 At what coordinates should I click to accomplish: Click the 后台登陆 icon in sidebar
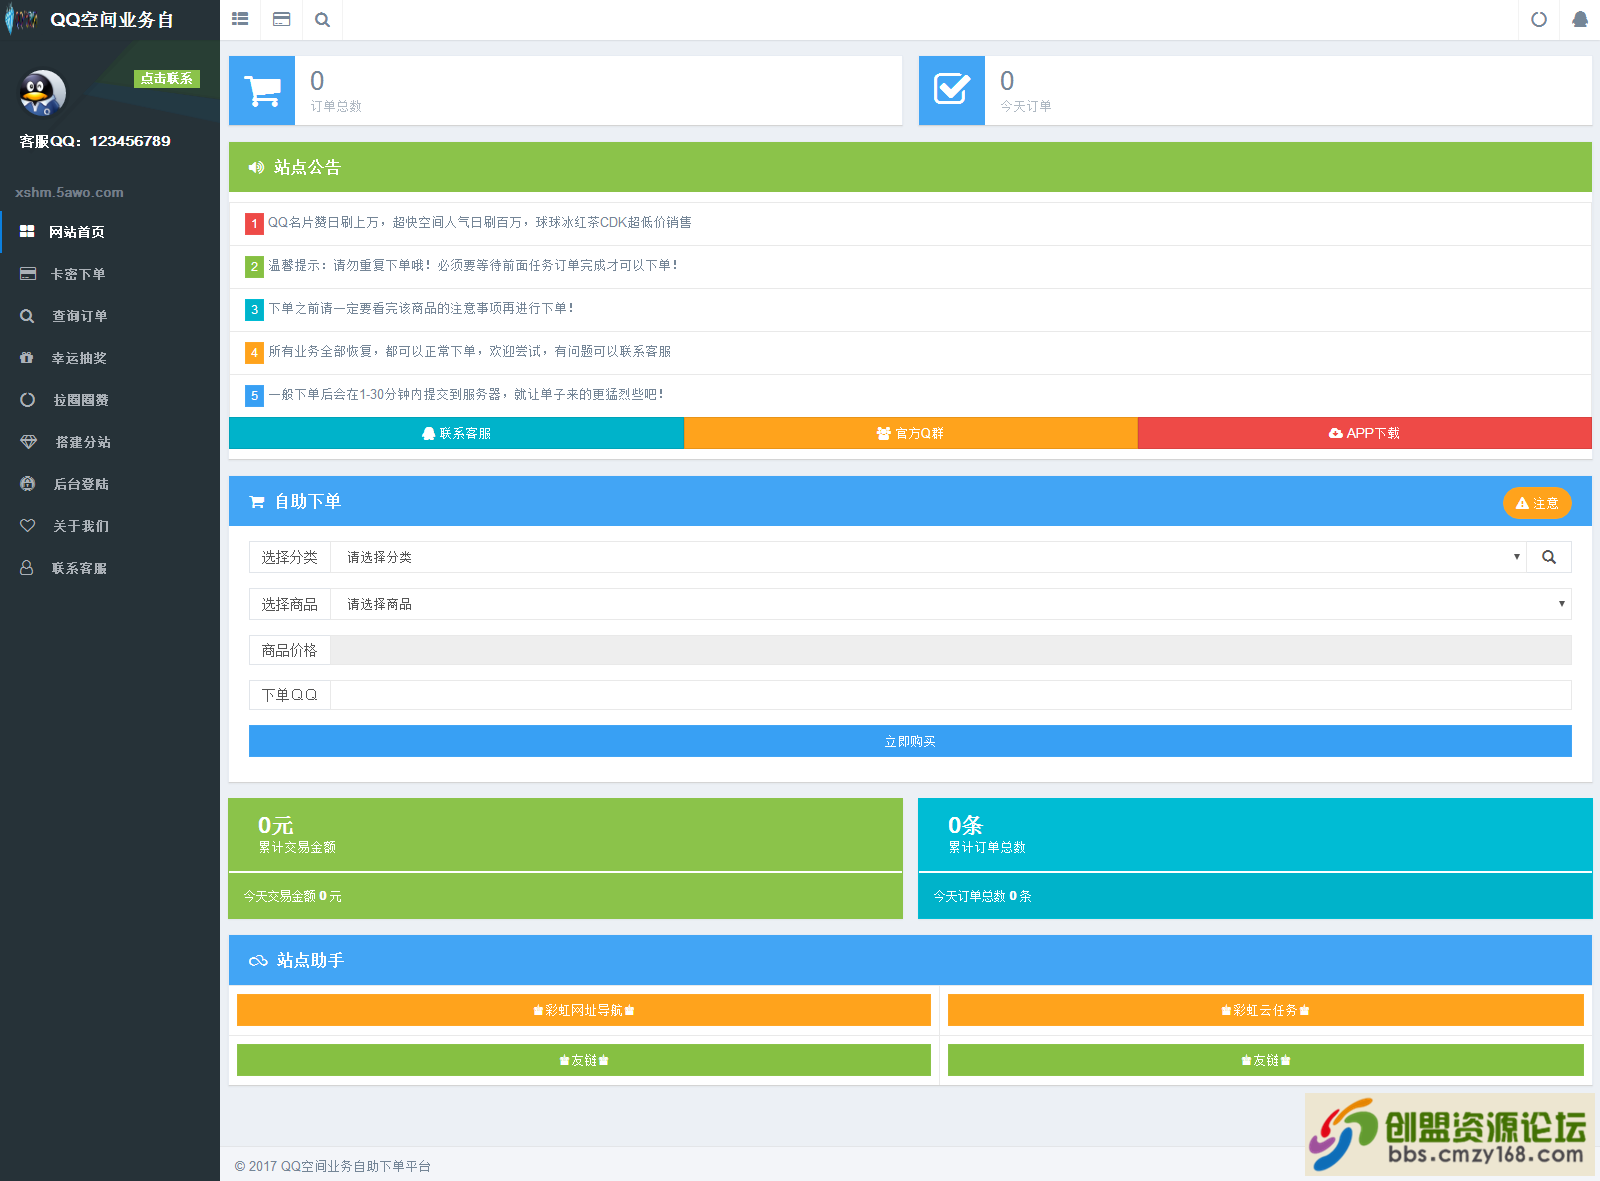pos(28,484)
